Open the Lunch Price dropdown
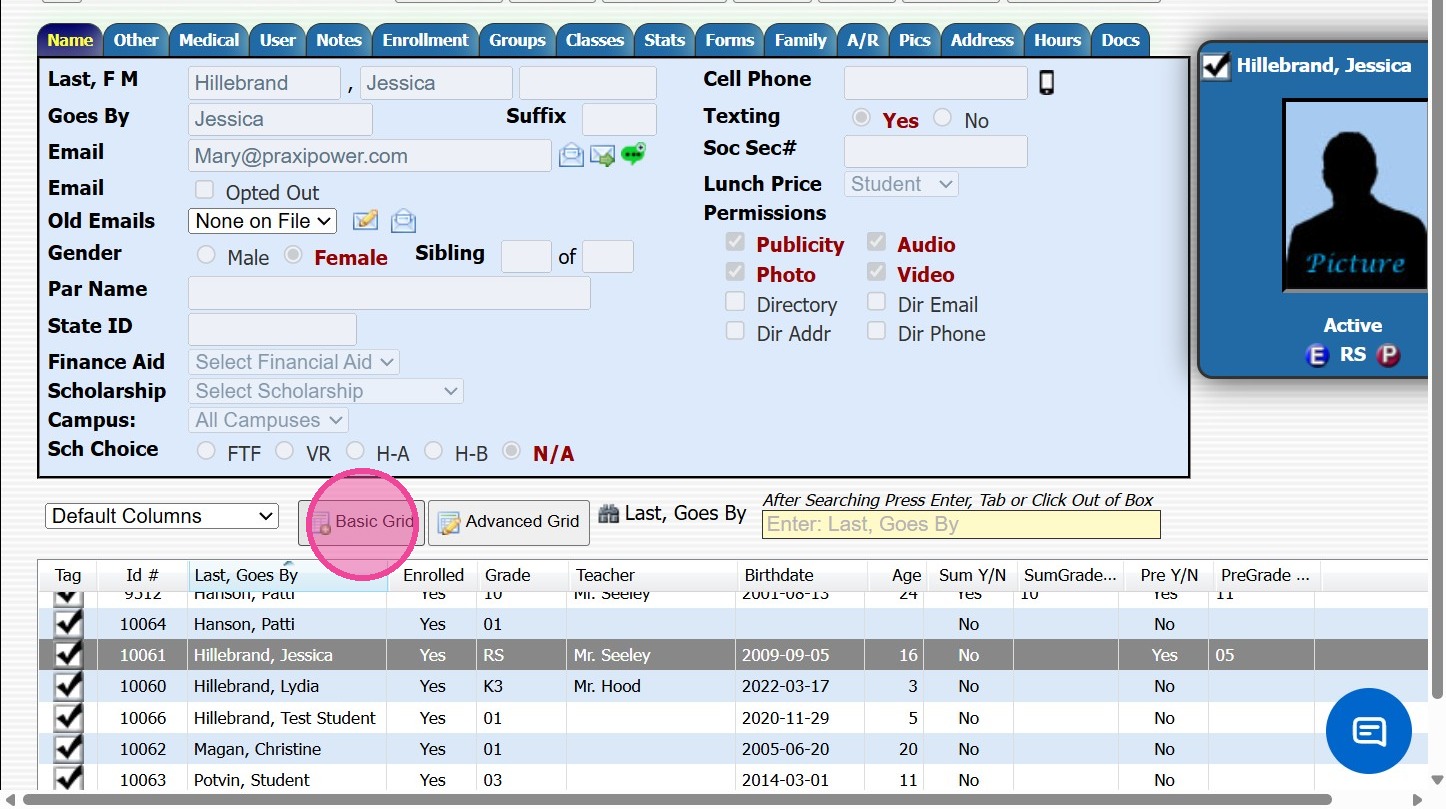The image size is (1446, 809). [x=901, y=184]
